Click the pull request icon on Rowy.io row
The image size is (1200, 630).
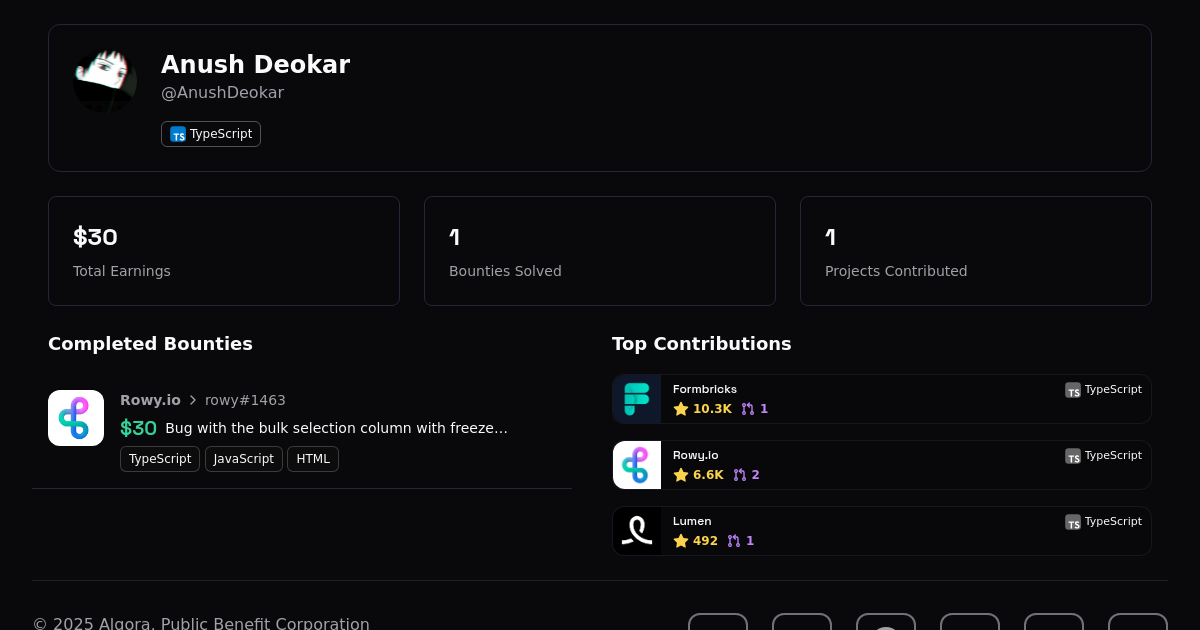[x=740, y=475]
